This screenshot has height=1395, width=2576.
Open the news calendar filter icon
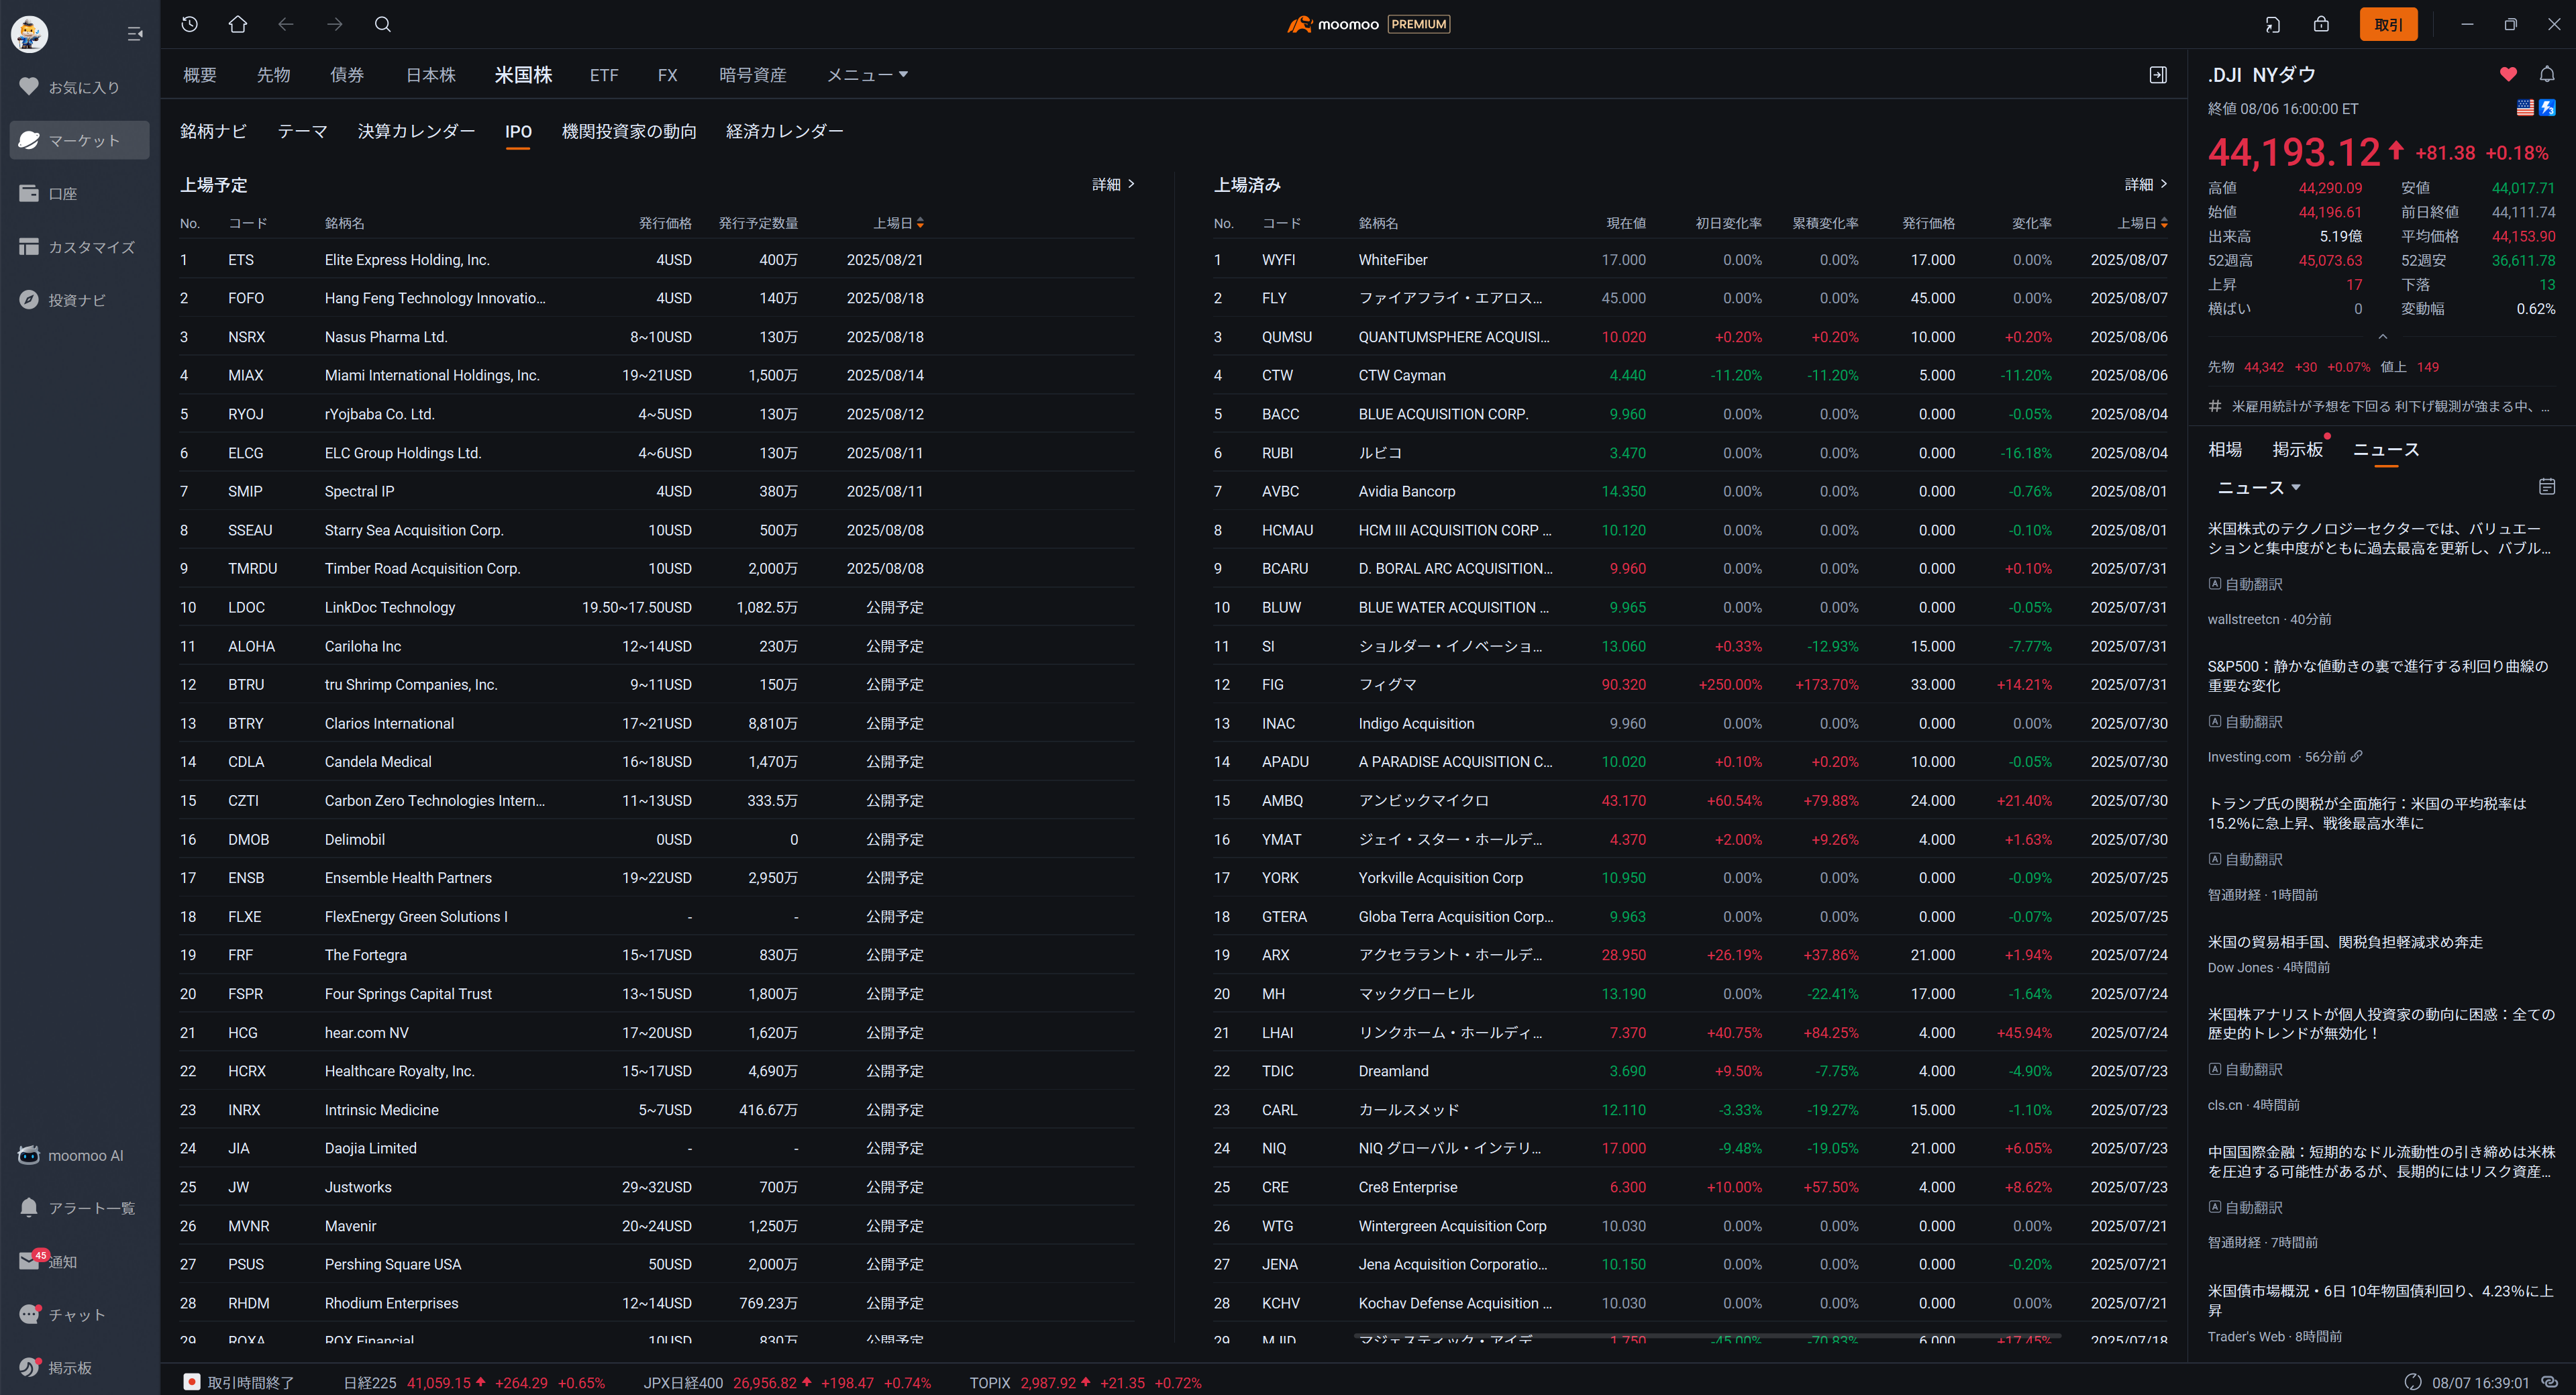click(2547, 487)
